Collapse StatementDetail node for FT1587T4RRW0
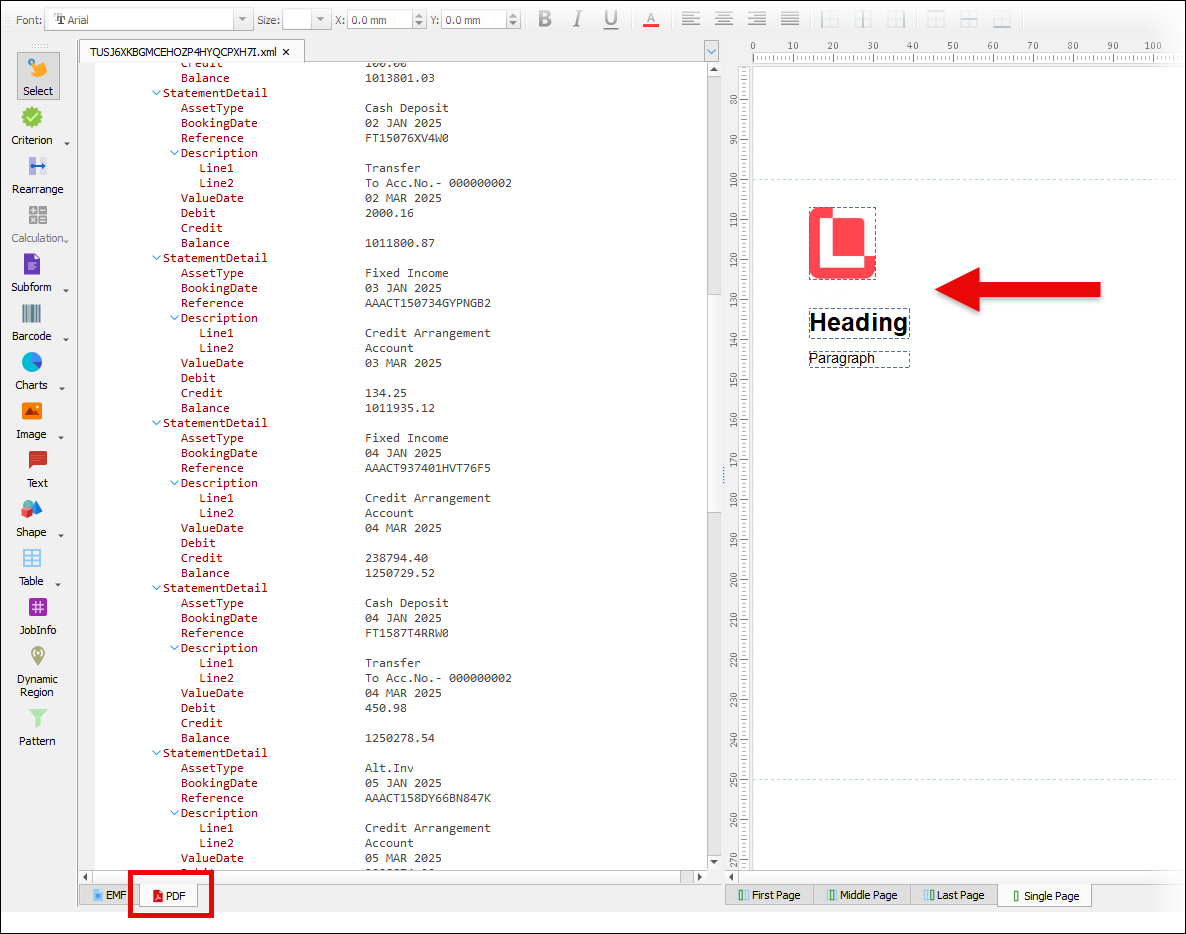 (x=157, y=588)
